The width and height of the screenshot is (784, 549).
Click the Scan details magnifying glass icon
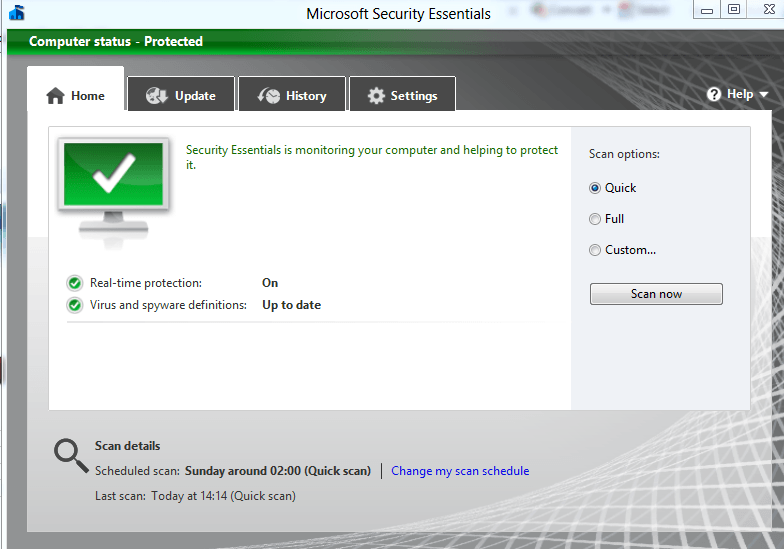tap(71, 455)
